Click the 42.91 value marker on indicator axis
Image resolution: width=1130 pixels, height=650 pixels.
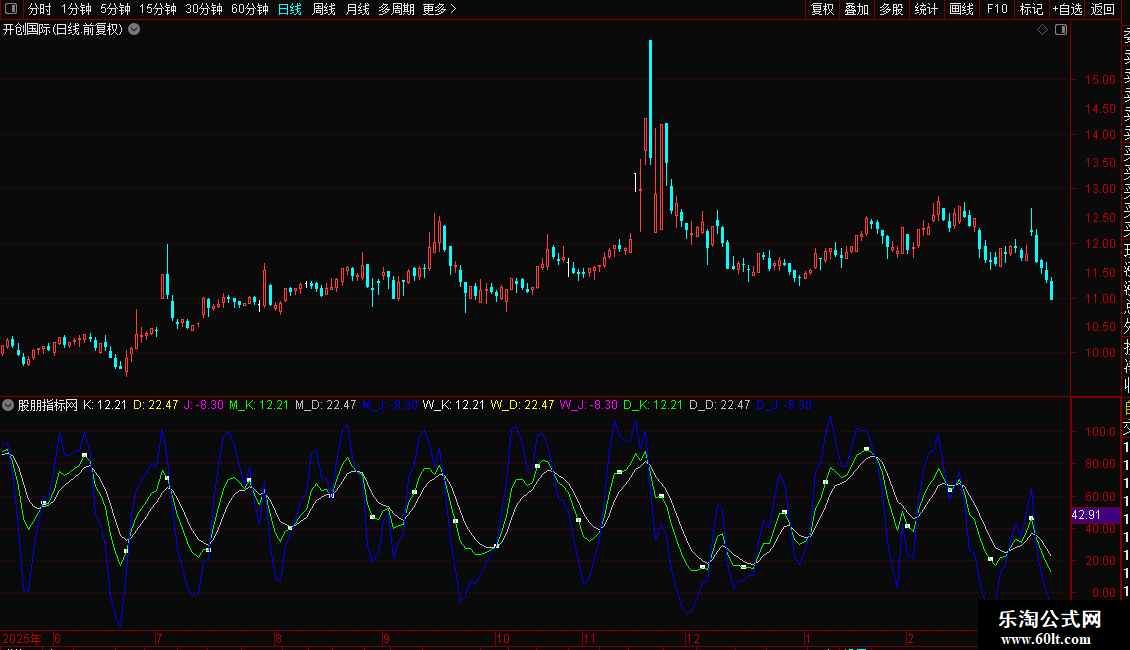tap(1095, 515)
